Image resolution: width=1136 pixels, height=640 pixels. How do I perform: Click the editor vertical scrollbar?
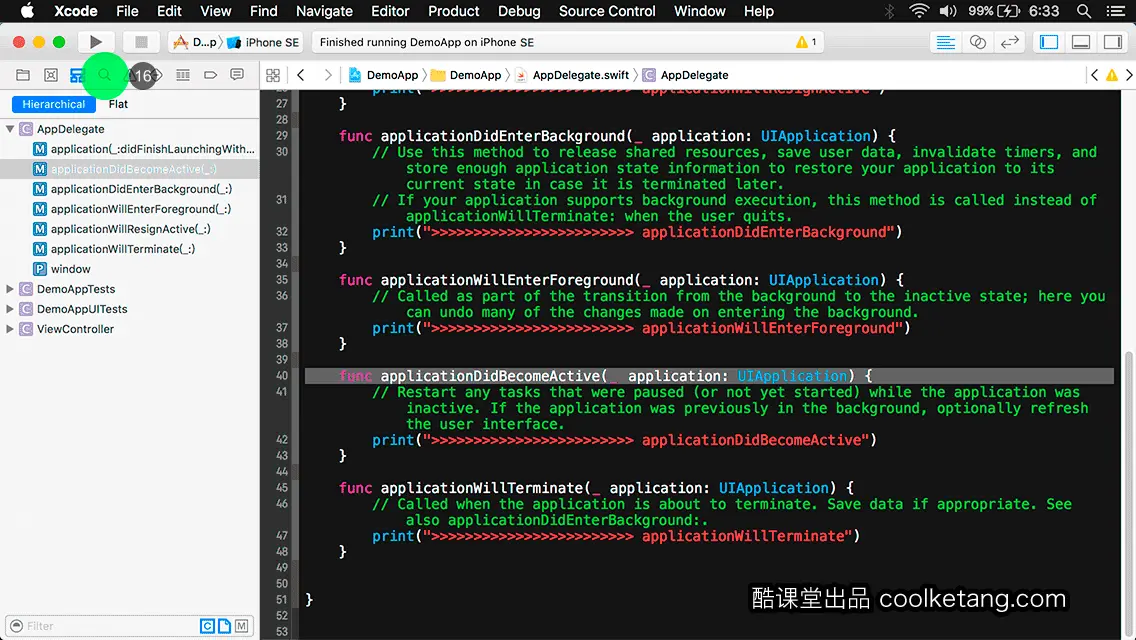[1128, 493]
